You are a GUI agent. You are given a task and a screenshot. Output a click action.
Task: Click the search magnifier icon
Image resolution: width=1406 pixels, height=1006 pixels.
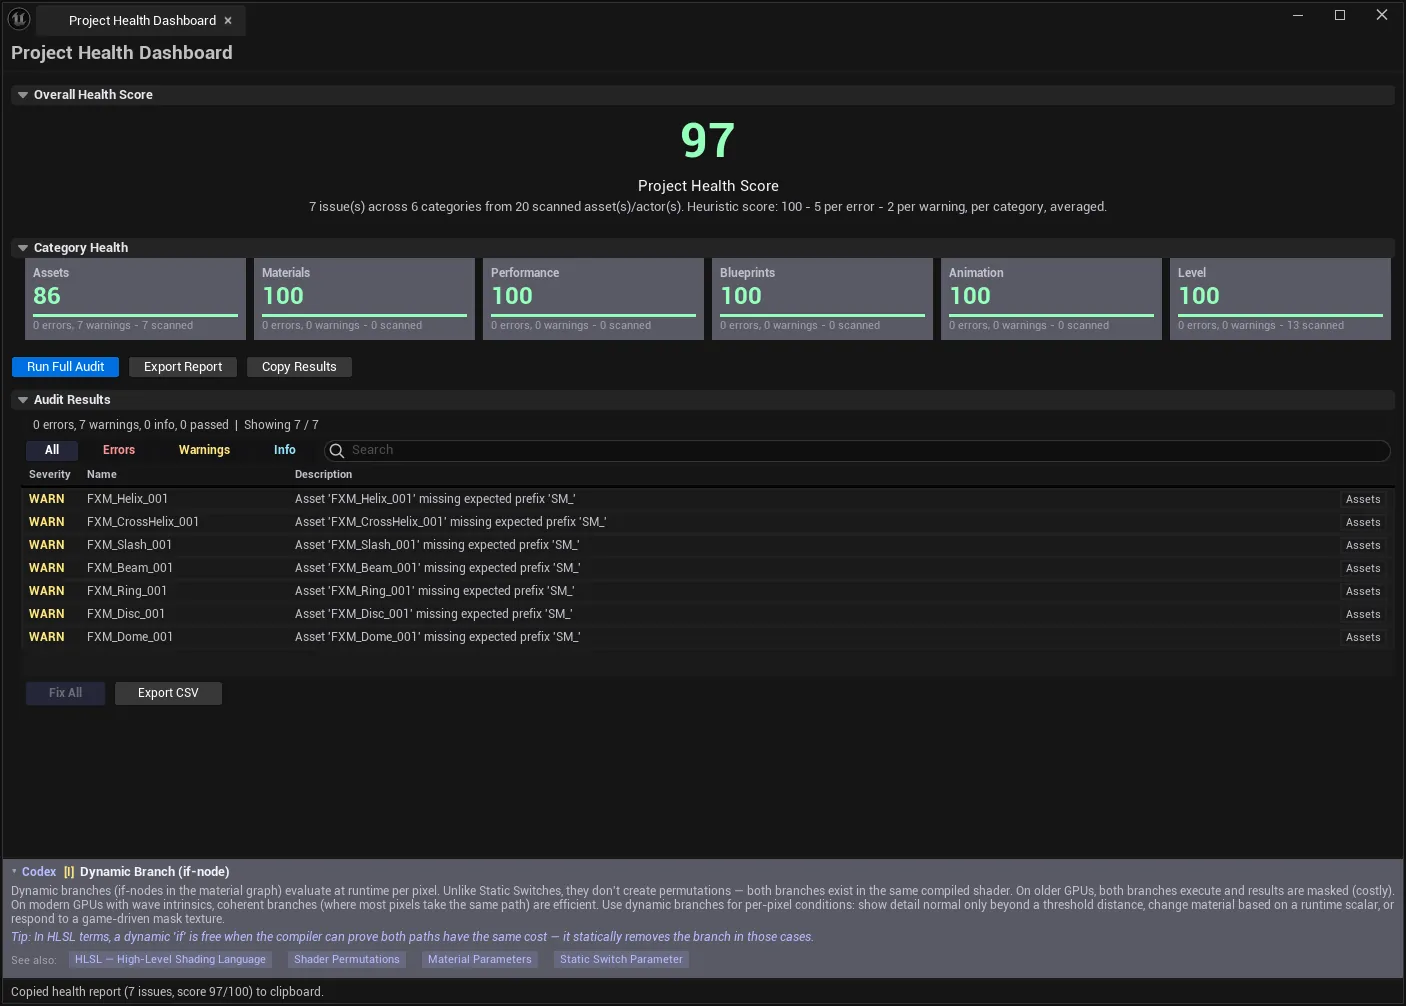tap(337, 451)
